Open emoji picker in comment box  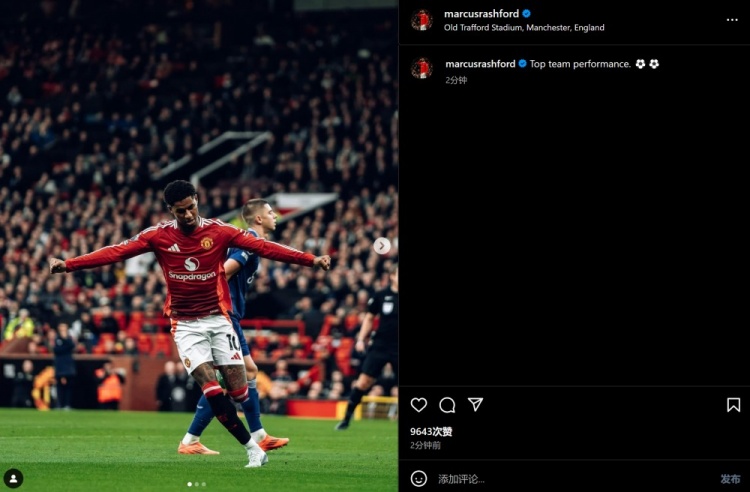coord(419,478)
